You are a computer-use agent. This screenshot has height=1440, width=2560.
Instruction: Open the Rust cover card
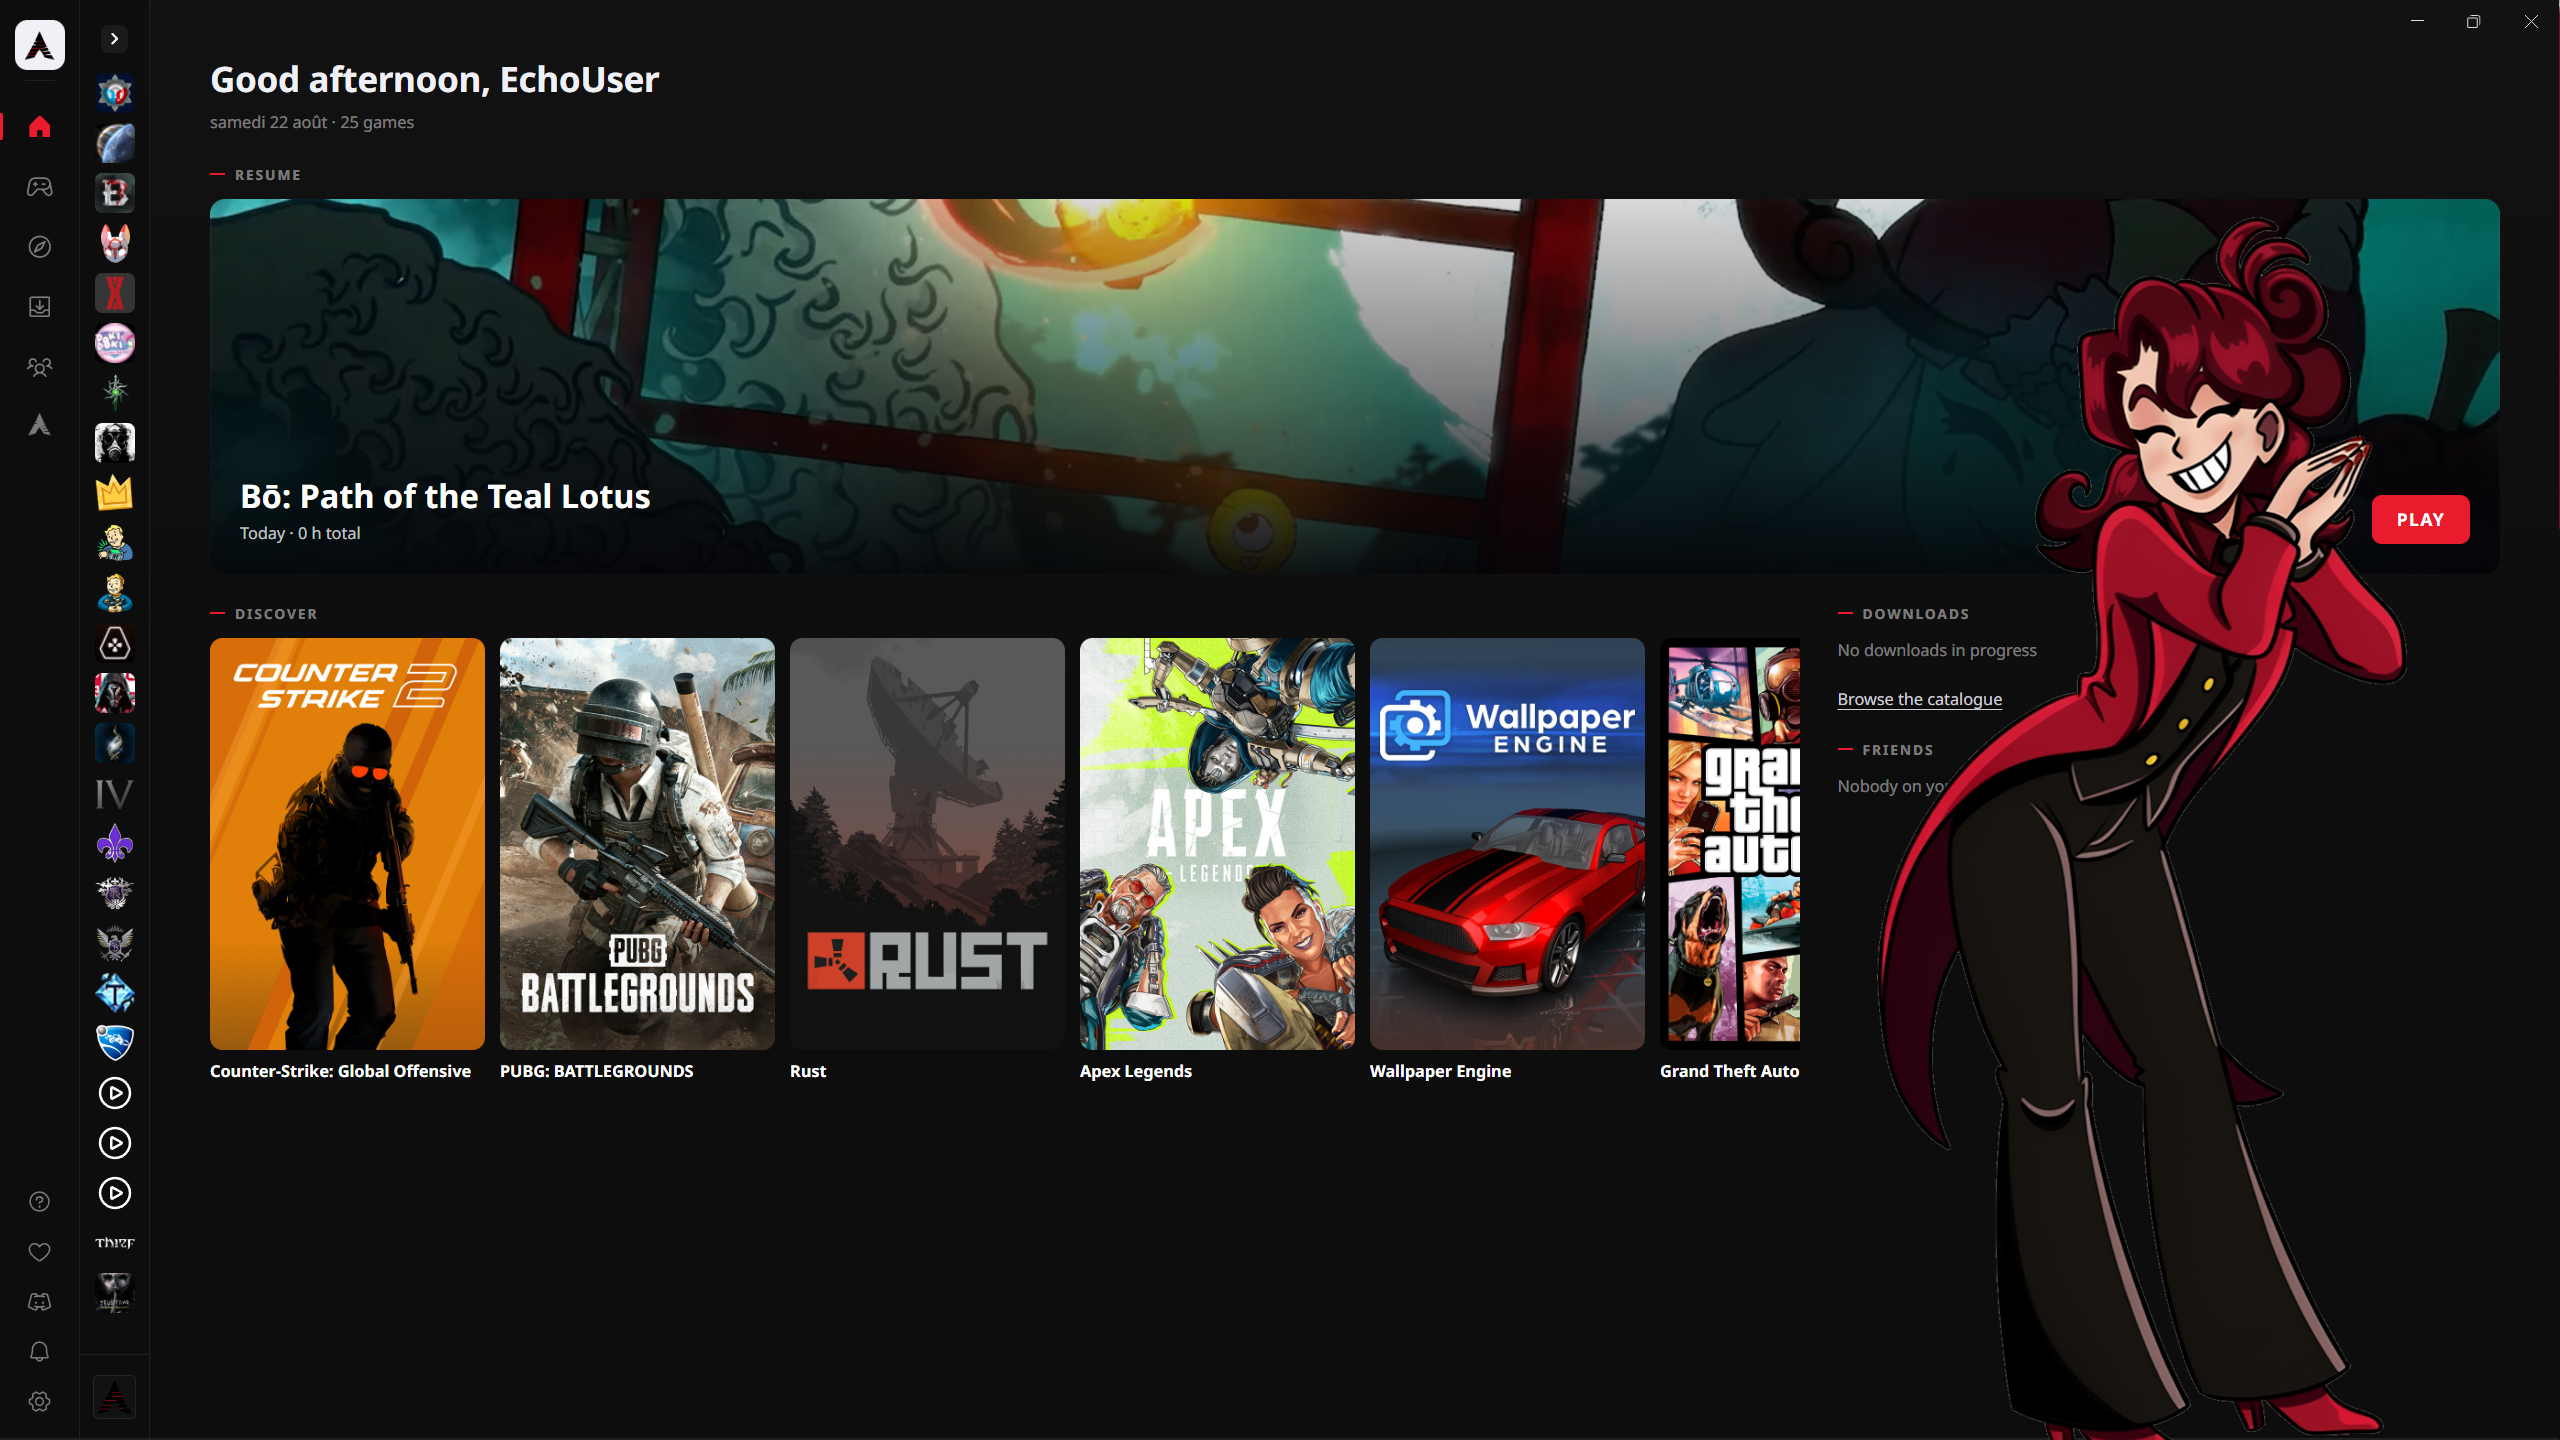[927, 844]
